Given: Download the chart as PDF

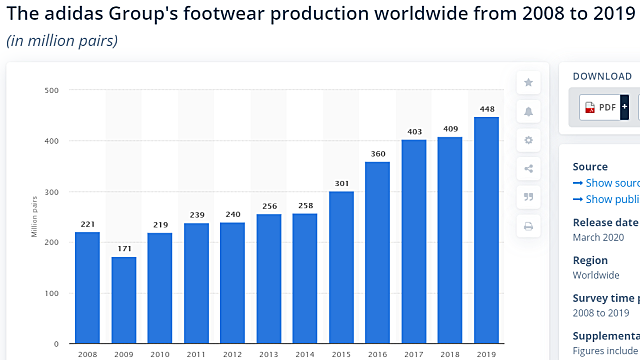Looking at the screenshot, I should (x=604, y=107).
